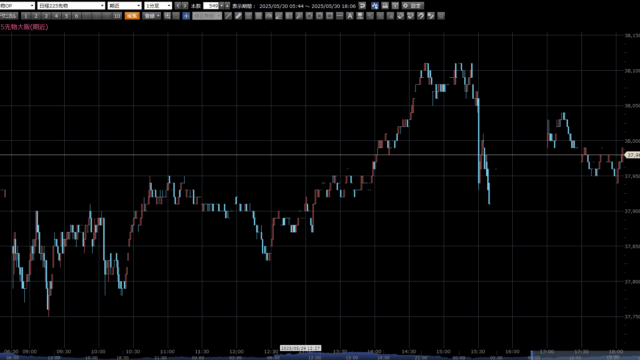Select the trend line drawing tool
Screen dimensions: 640x360
(x=228, y=16)
